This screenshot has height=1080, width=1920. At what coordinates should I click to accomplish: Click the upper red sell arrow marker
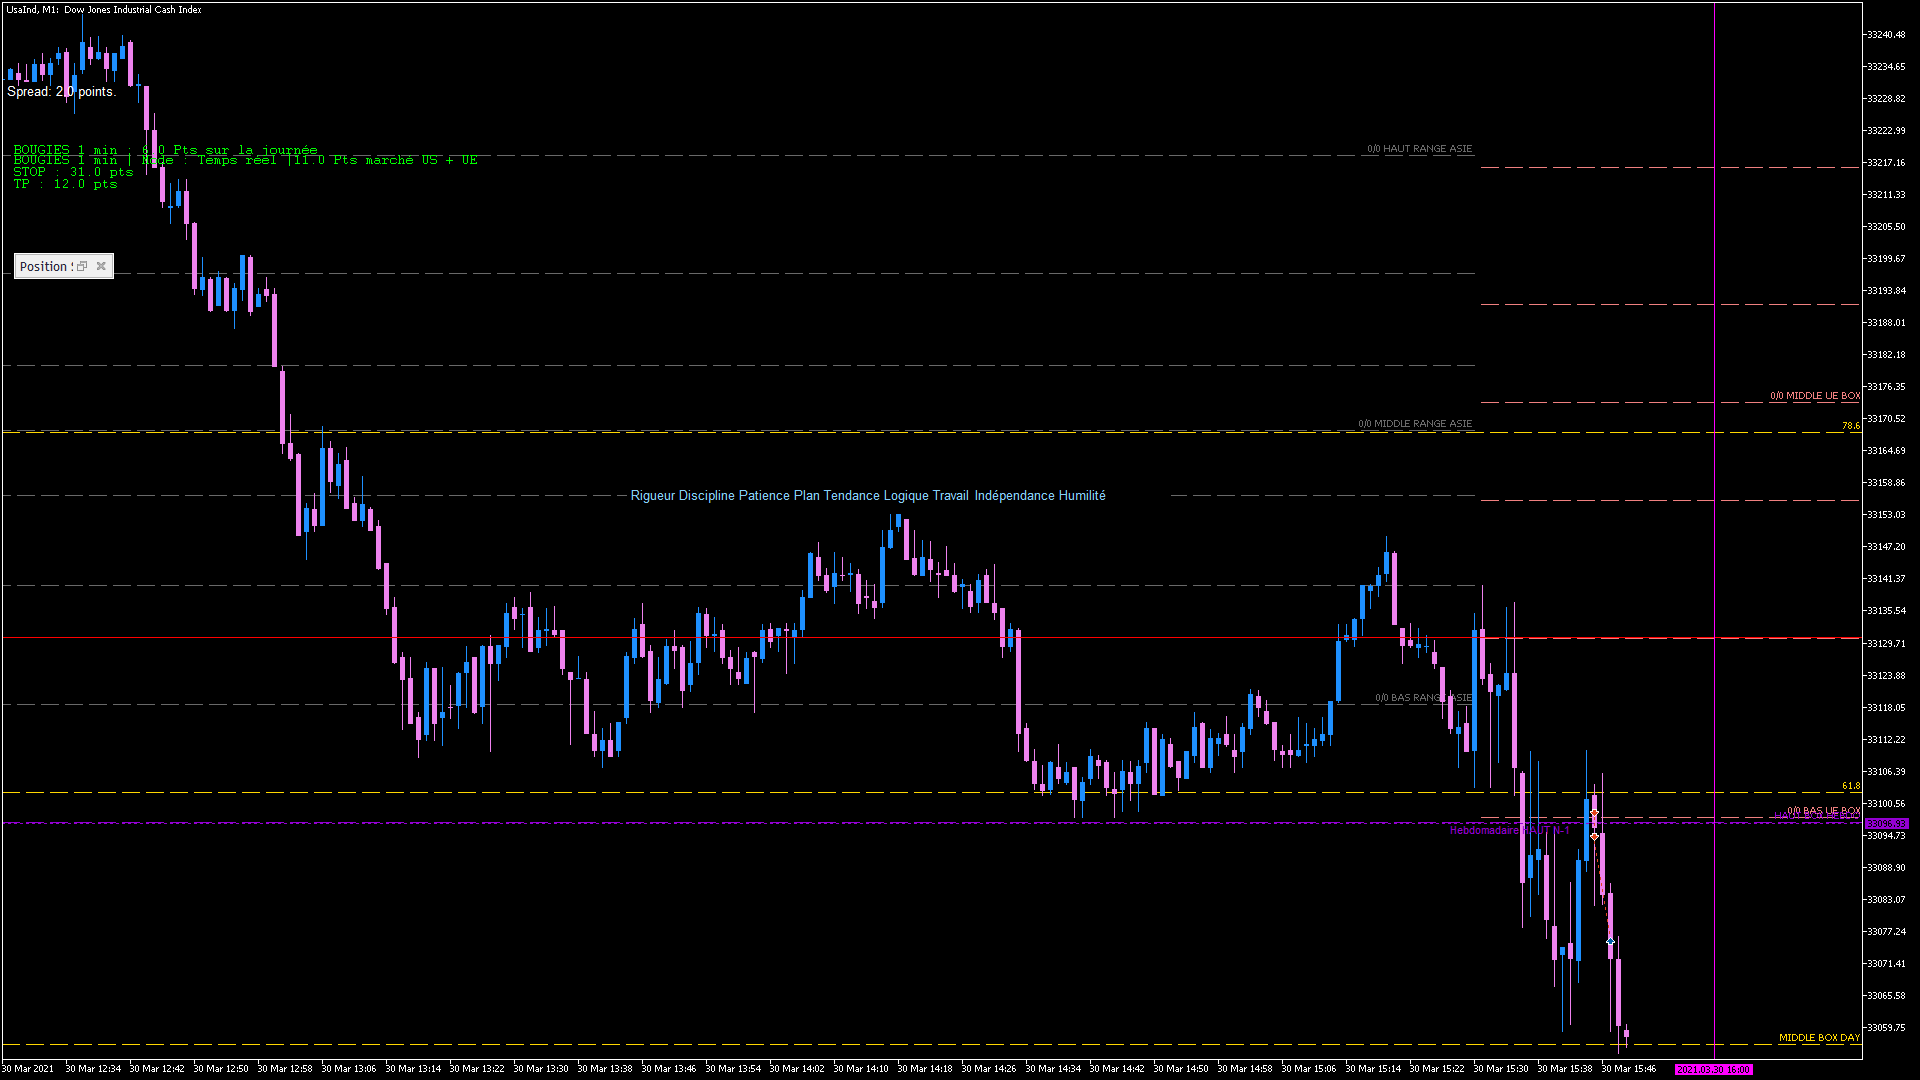coord(1594,813)
